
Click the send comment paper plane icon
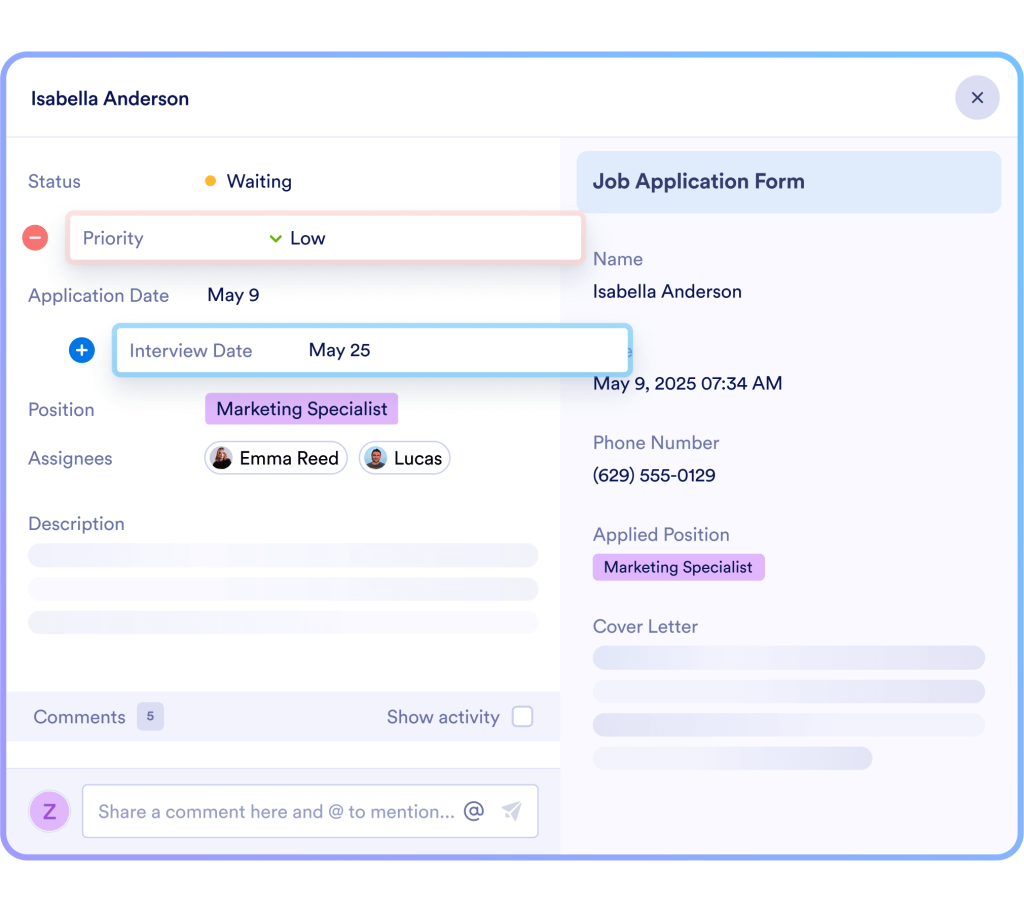click(512, 811)
